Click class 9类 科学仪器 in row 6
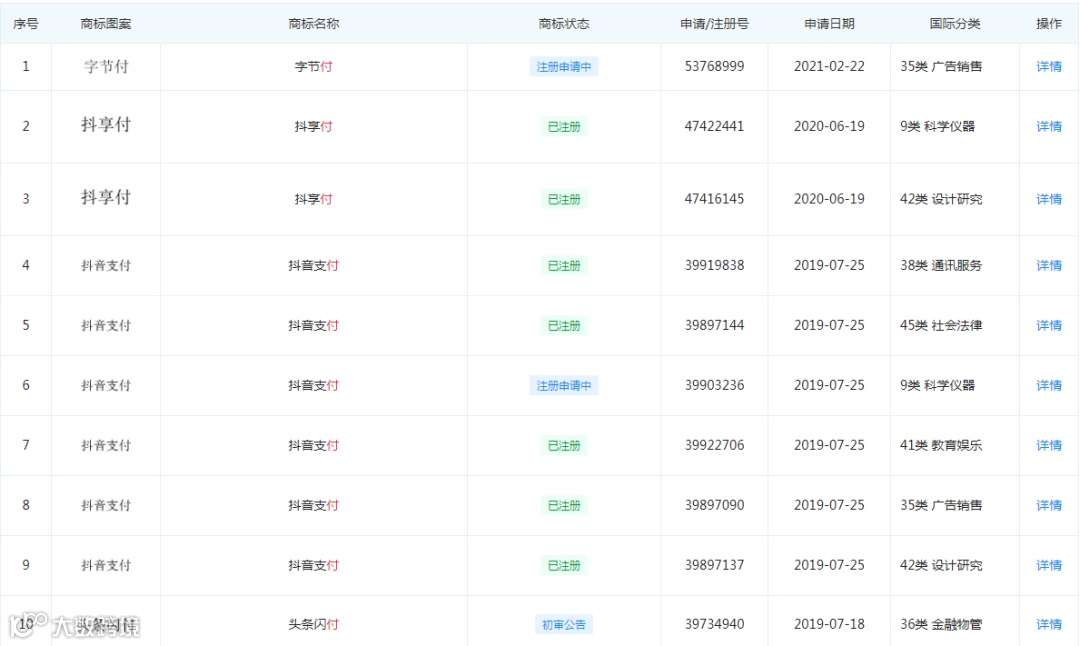Viewport: 1080px width, 646px height. point(937,386)
